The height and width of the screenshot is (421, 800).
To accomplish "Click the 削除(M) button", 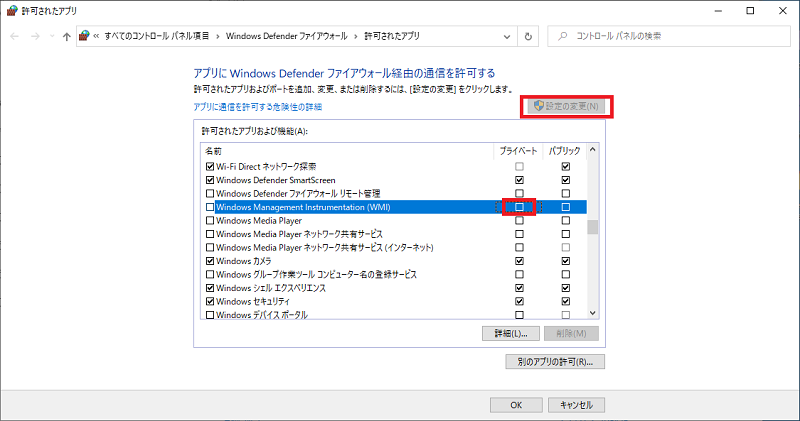I will [571, 333].
